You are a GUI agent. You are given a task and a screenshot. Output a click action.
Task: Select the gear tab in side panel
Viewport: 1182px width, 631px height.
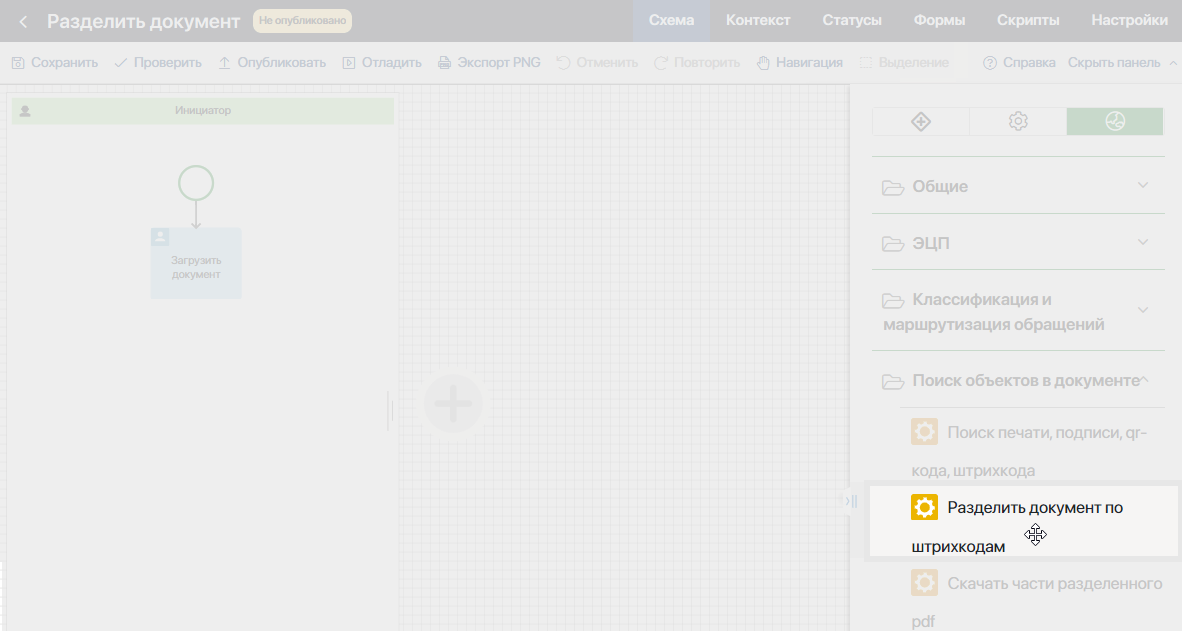coord(1018,121)
